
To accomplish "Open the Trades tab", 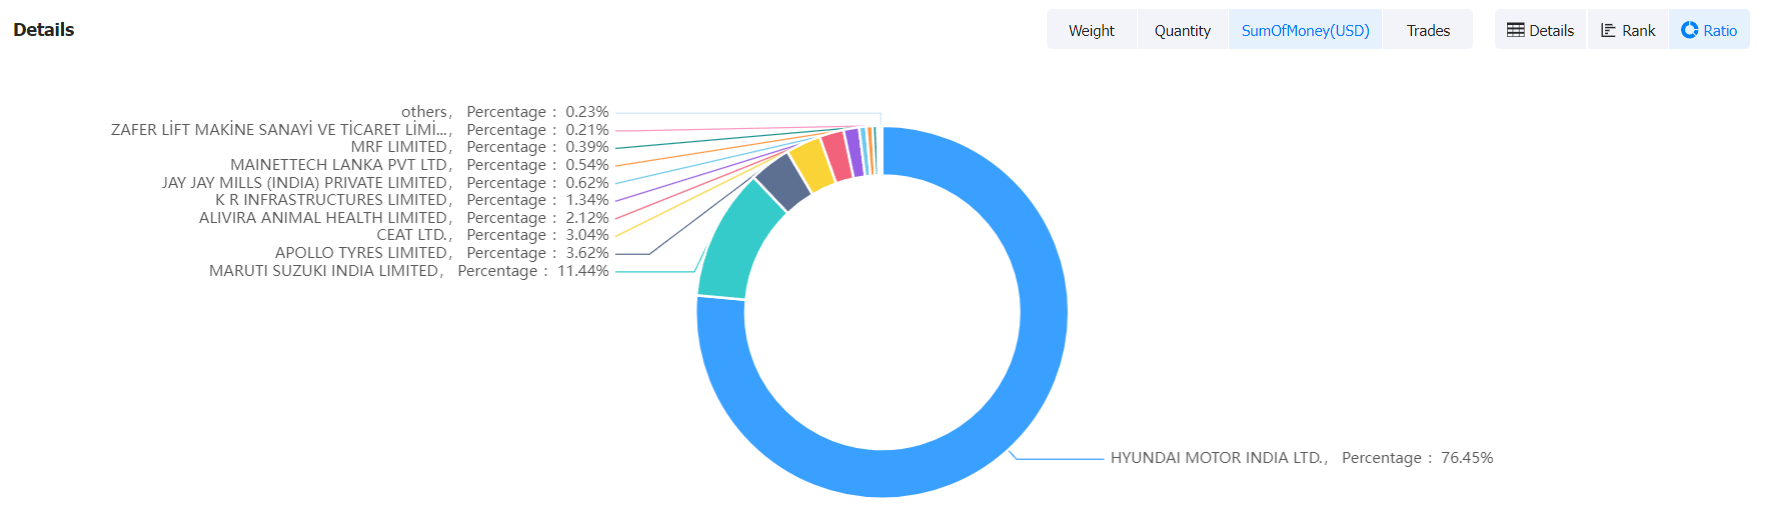I will tap(1428, 30).
